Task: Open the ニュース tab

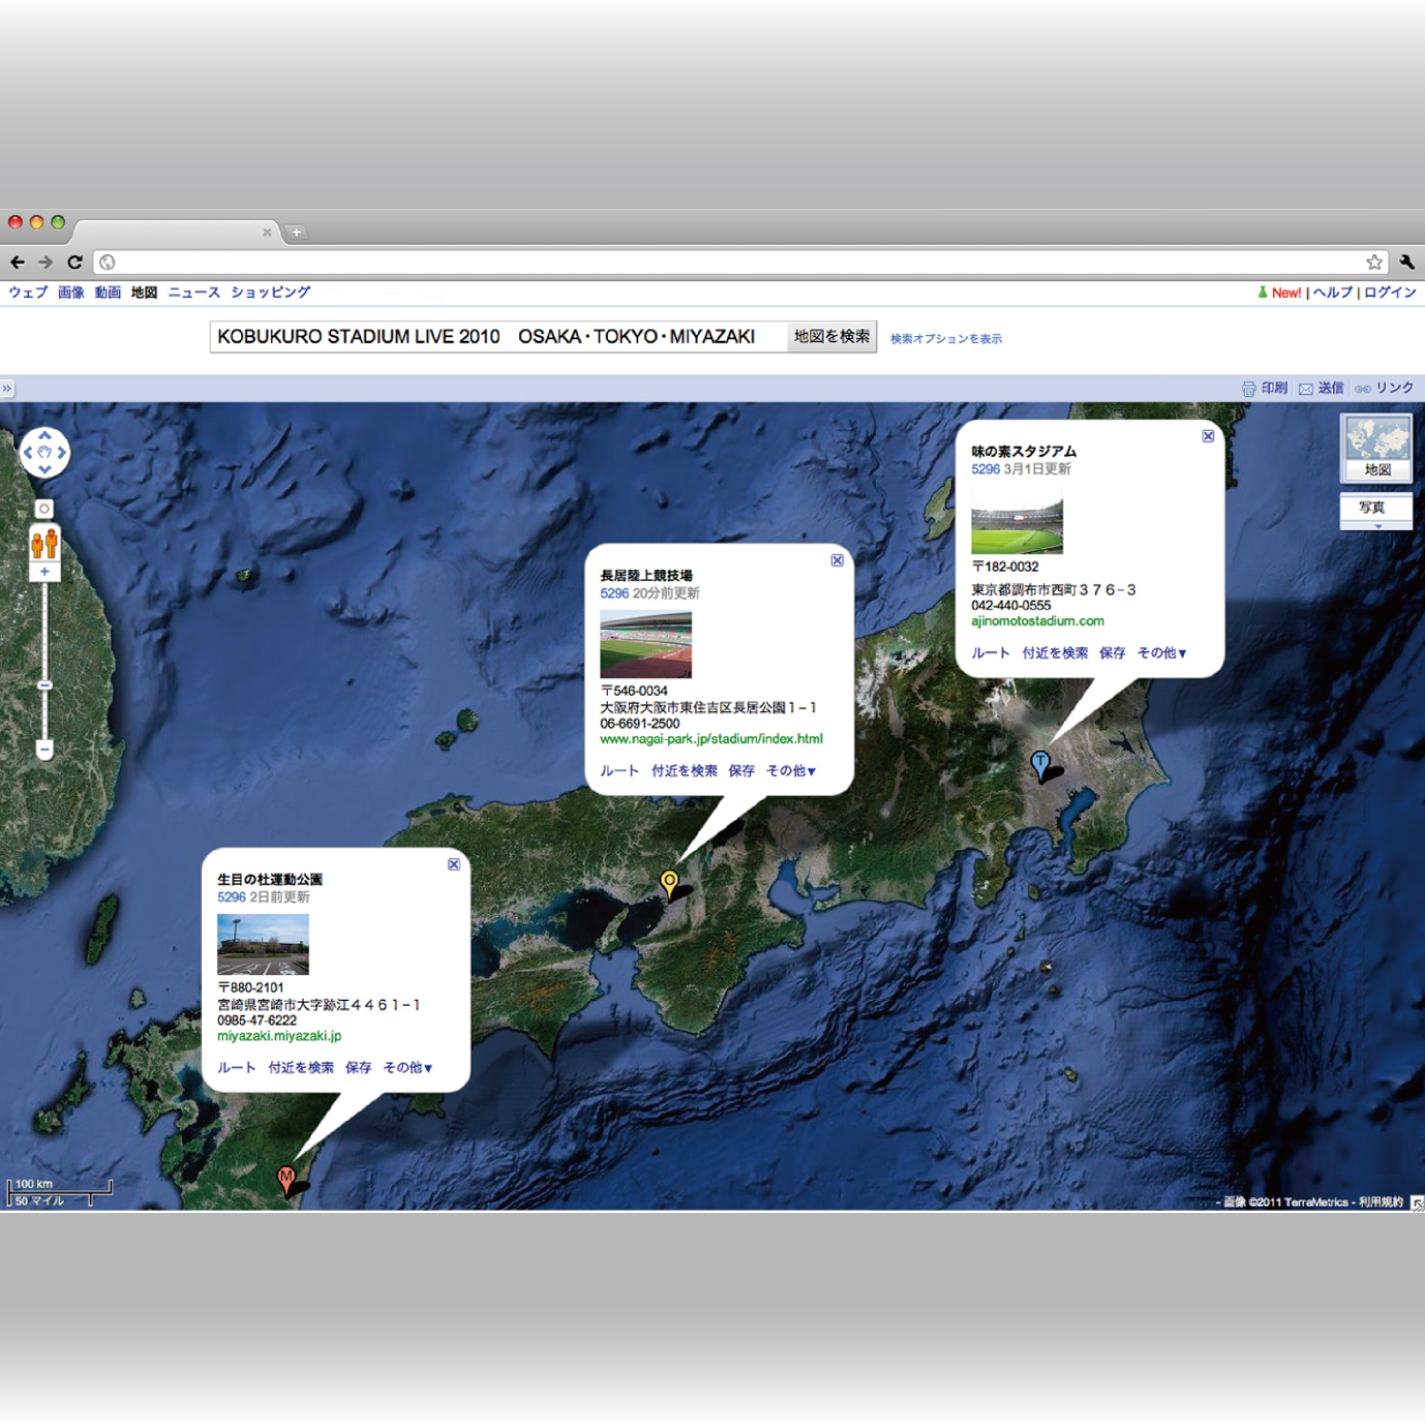Action: (x=194, y=292)
